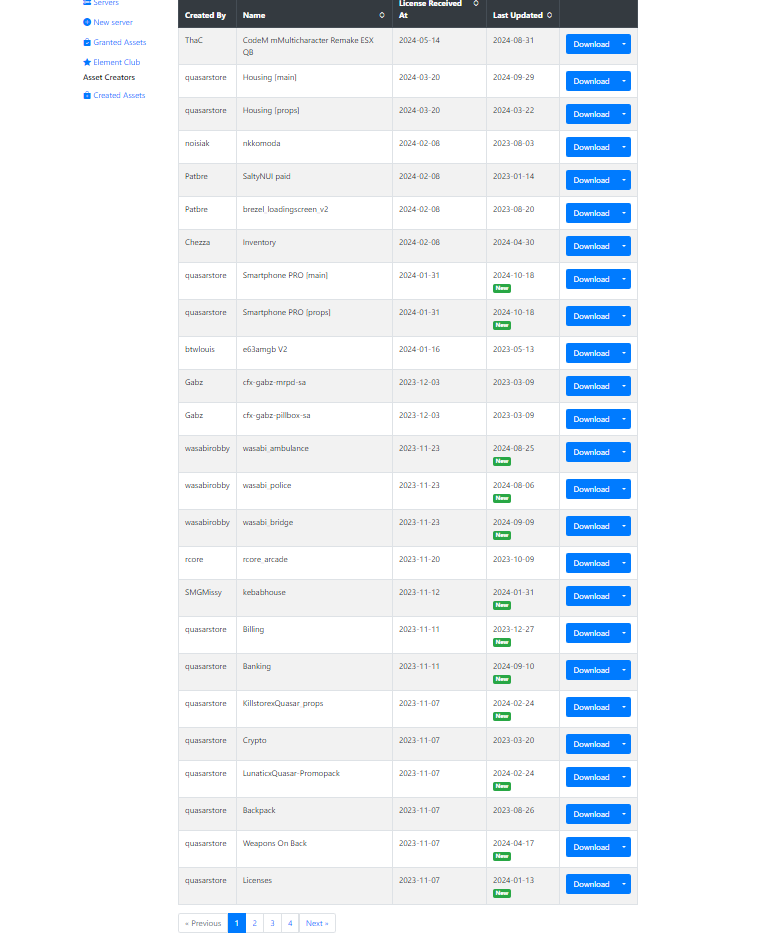Expand download options for KillstorexQuasar_props
760x938 pixels.
[x=624, y=708]
